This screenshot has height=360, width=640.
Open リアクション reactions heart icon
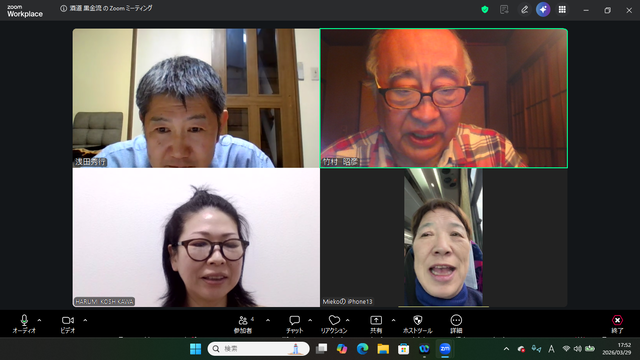coord(334,324)
